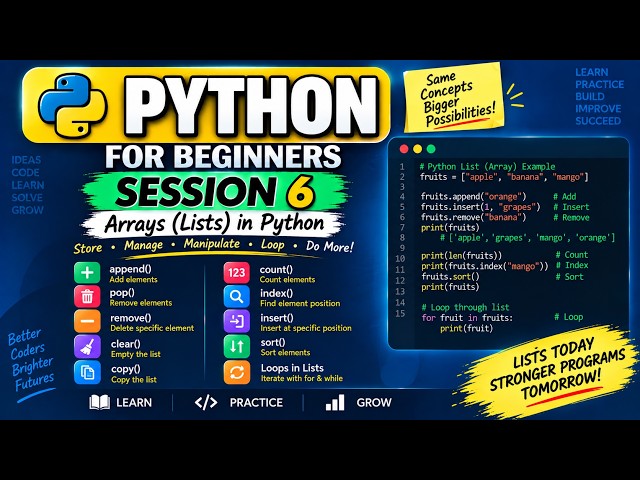Click the blue copy pages icon beside copy()
Image resolution: width=640 pixels, height=480 pixels.
[87, 372]
